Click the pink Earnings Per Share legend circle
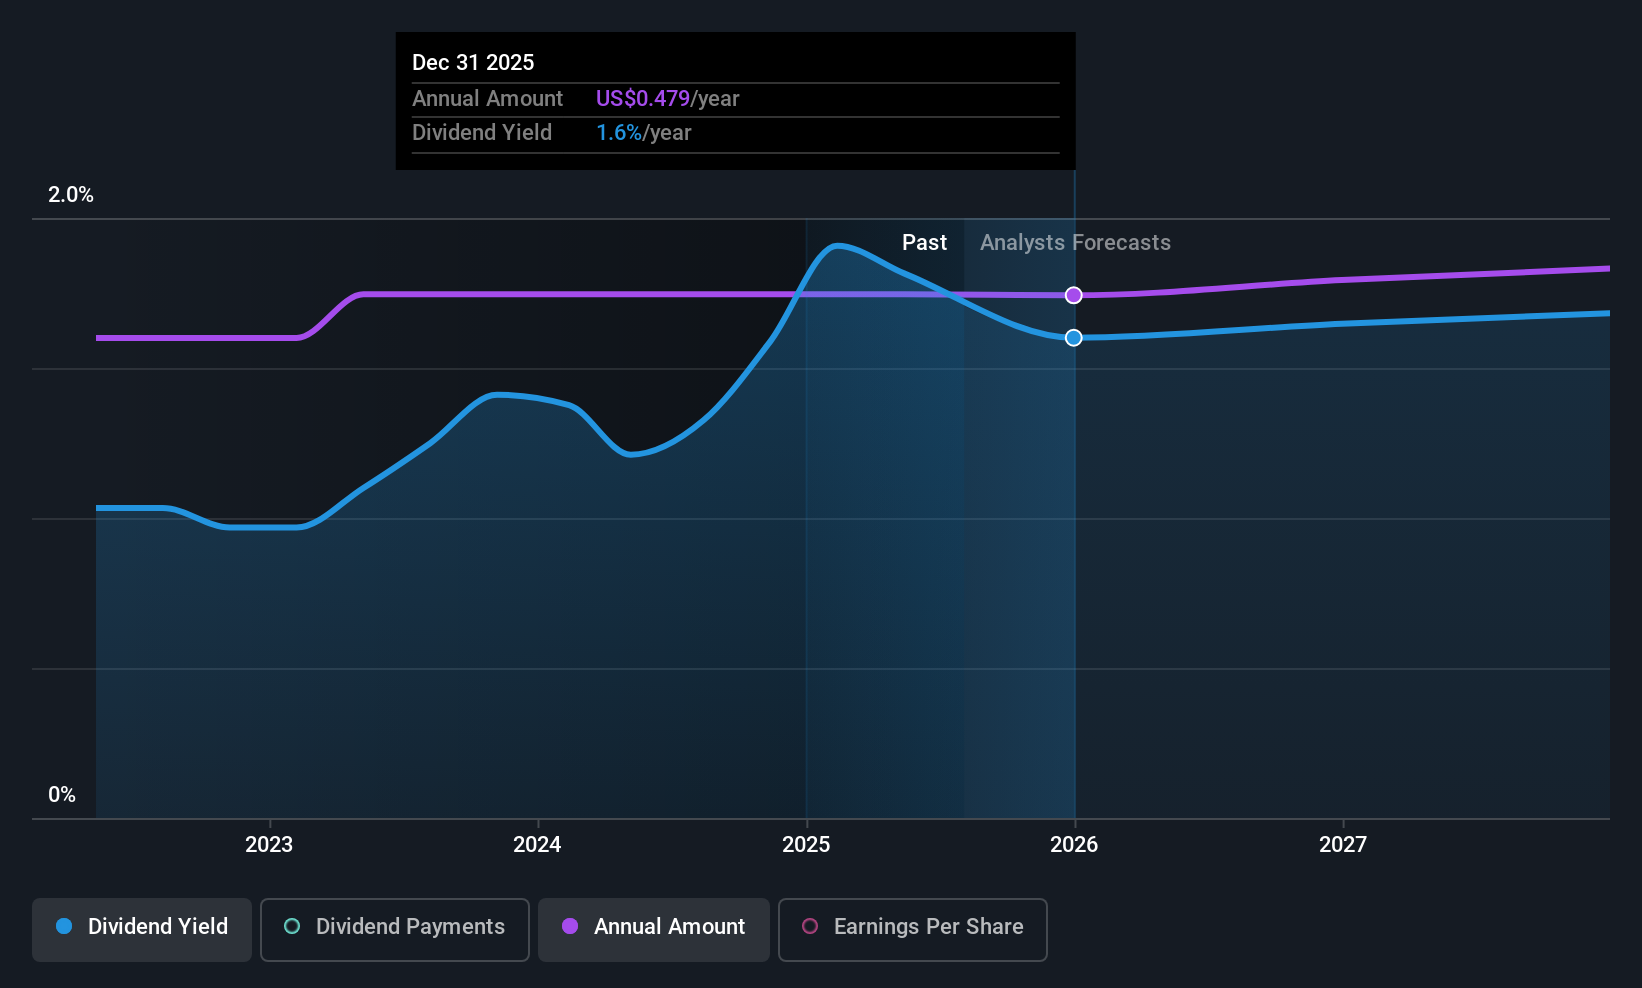 pyautogui.click(x=810, y=926)
